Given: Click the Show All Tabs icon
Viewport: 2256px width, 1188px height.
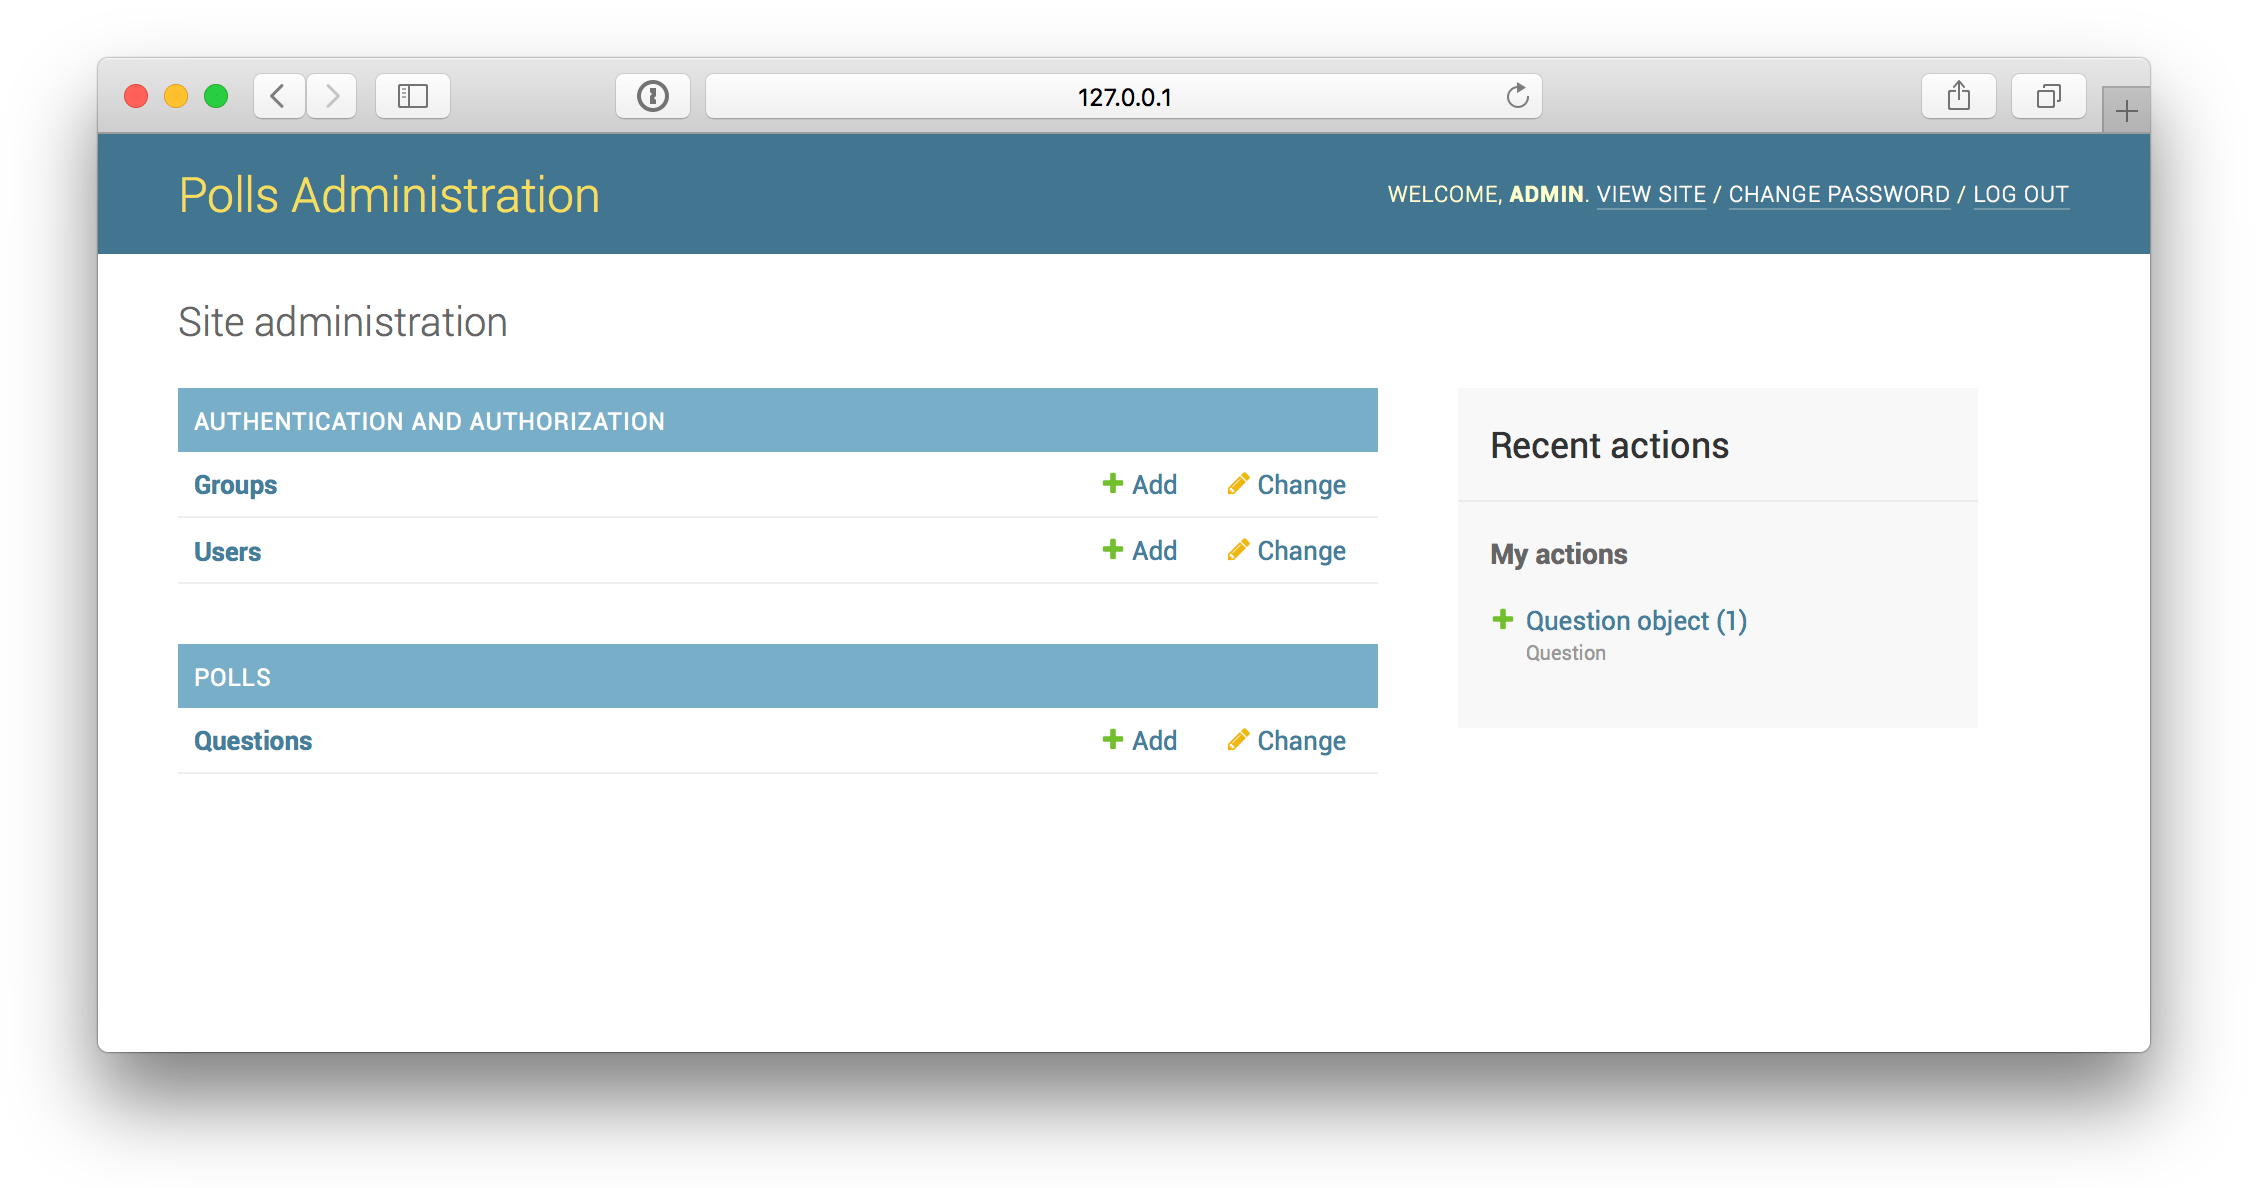Looking at the screenshot, I should coord(2048,95).
